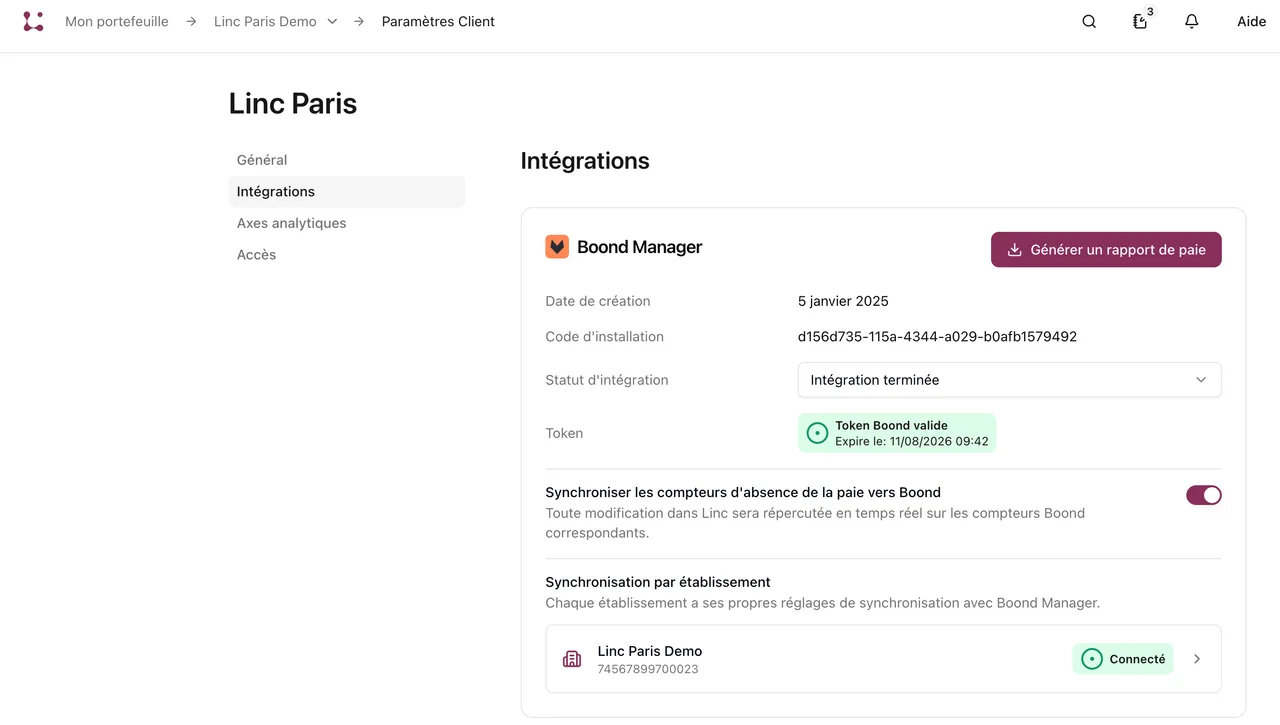Image resolution: width=1280 pixels, height=725 pixels.
Task: Select the Axes analytiques tab
Action: 347,223
